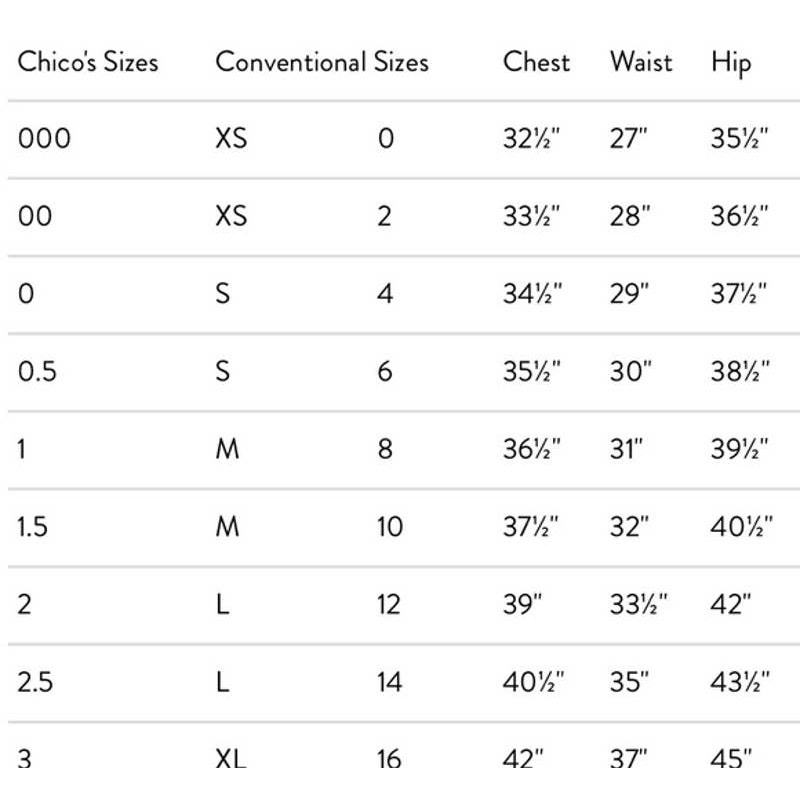Select the Hip column header
The image size is (800, 800).
pyautogui.click(x=731, y=63)
